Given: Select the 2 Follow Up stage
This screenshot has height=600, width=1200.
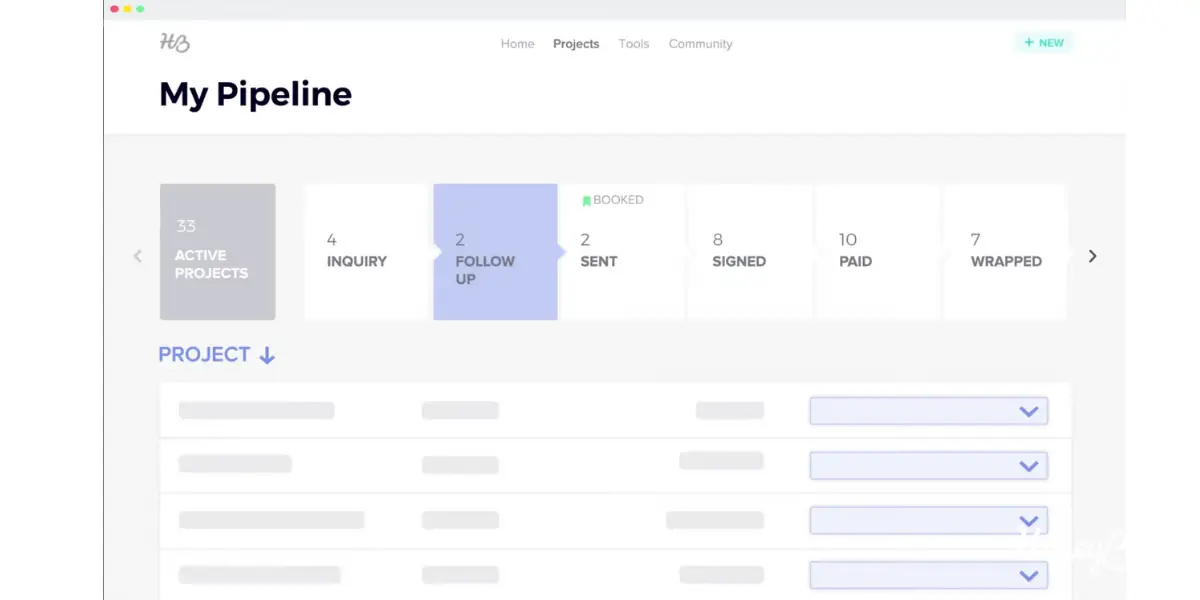Looking at the screenshot, I should coord(495,252).
